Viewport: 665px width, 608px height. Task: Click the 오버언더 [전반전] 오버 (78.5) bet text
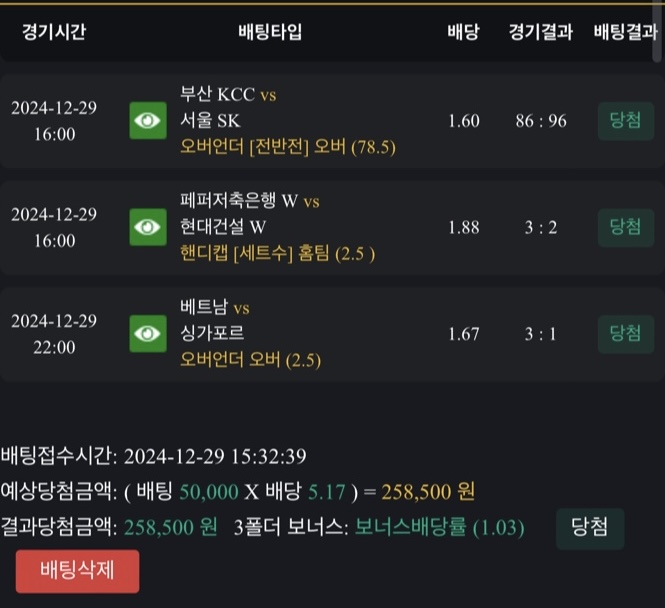point(288,147)
